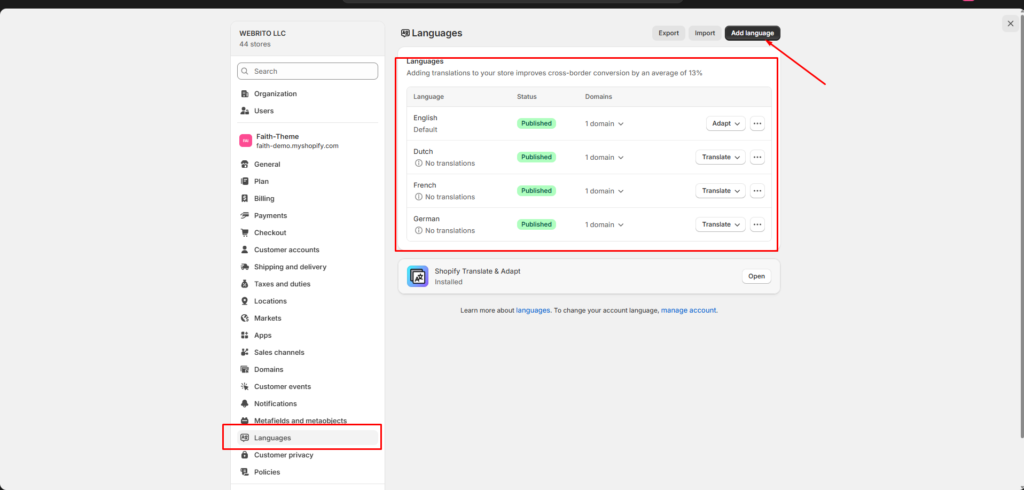
Task: Click the Installed status text
Action: click(449, 282)
